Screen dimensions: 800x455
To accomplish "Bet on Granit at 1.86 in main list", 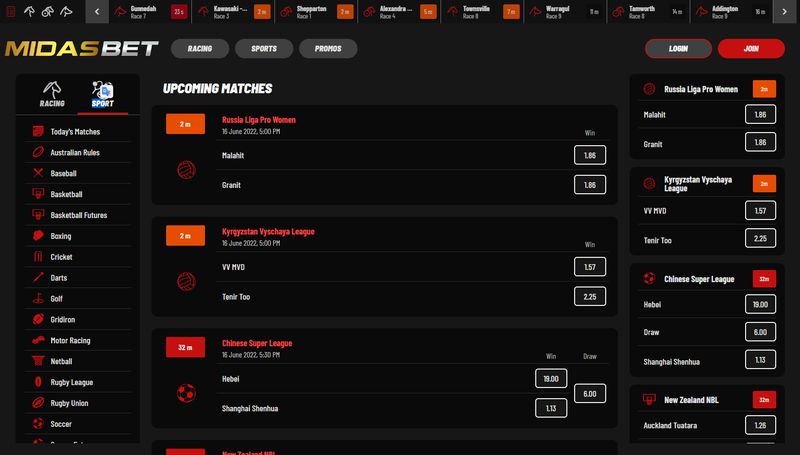I will [590, 185].
